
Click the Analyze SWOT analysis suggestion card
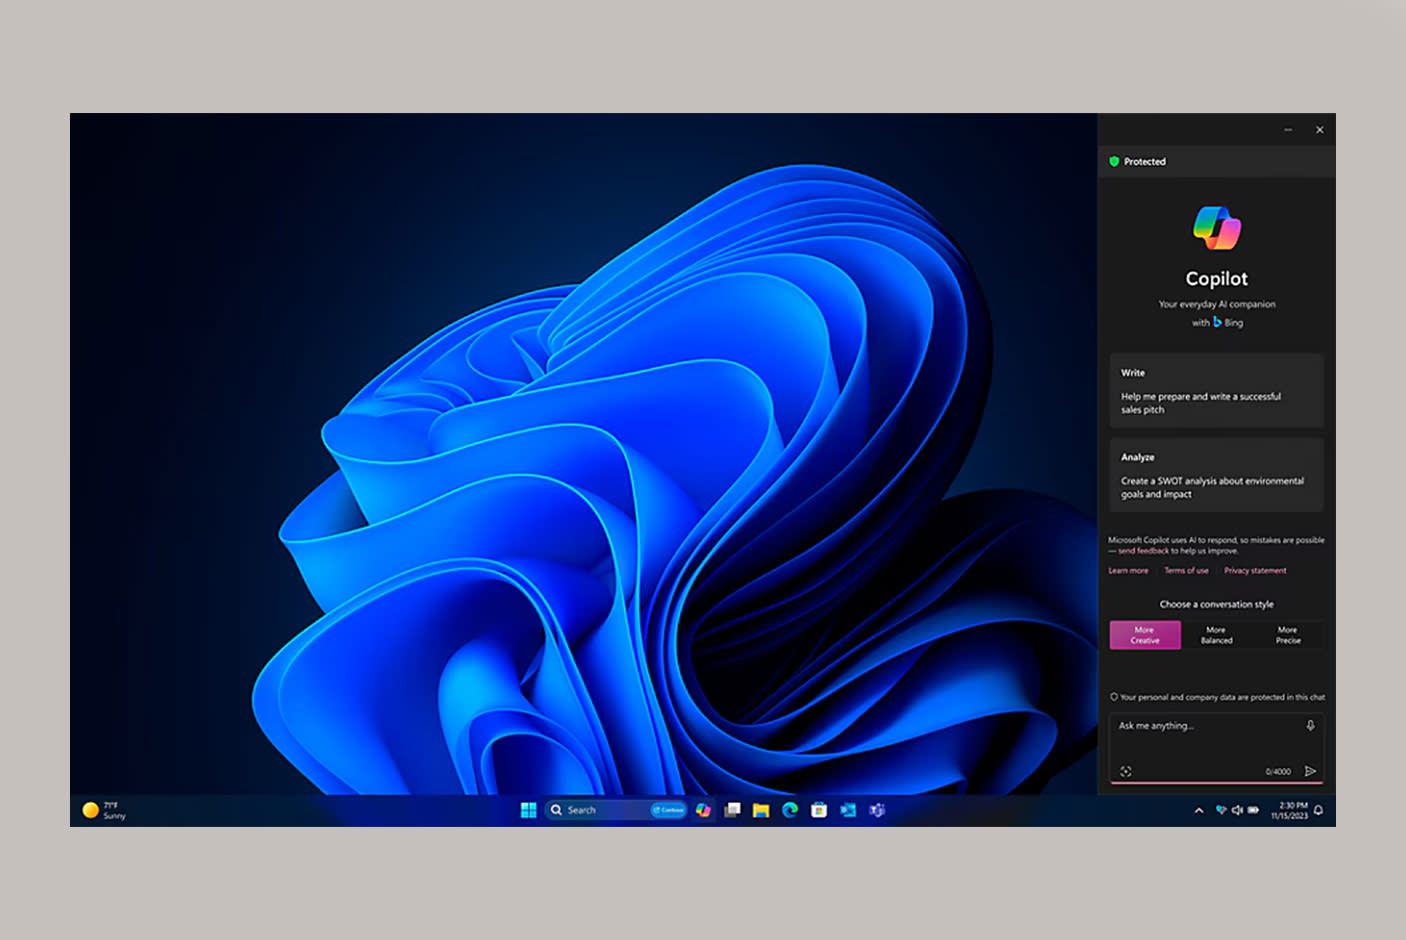pos(1216,475)
